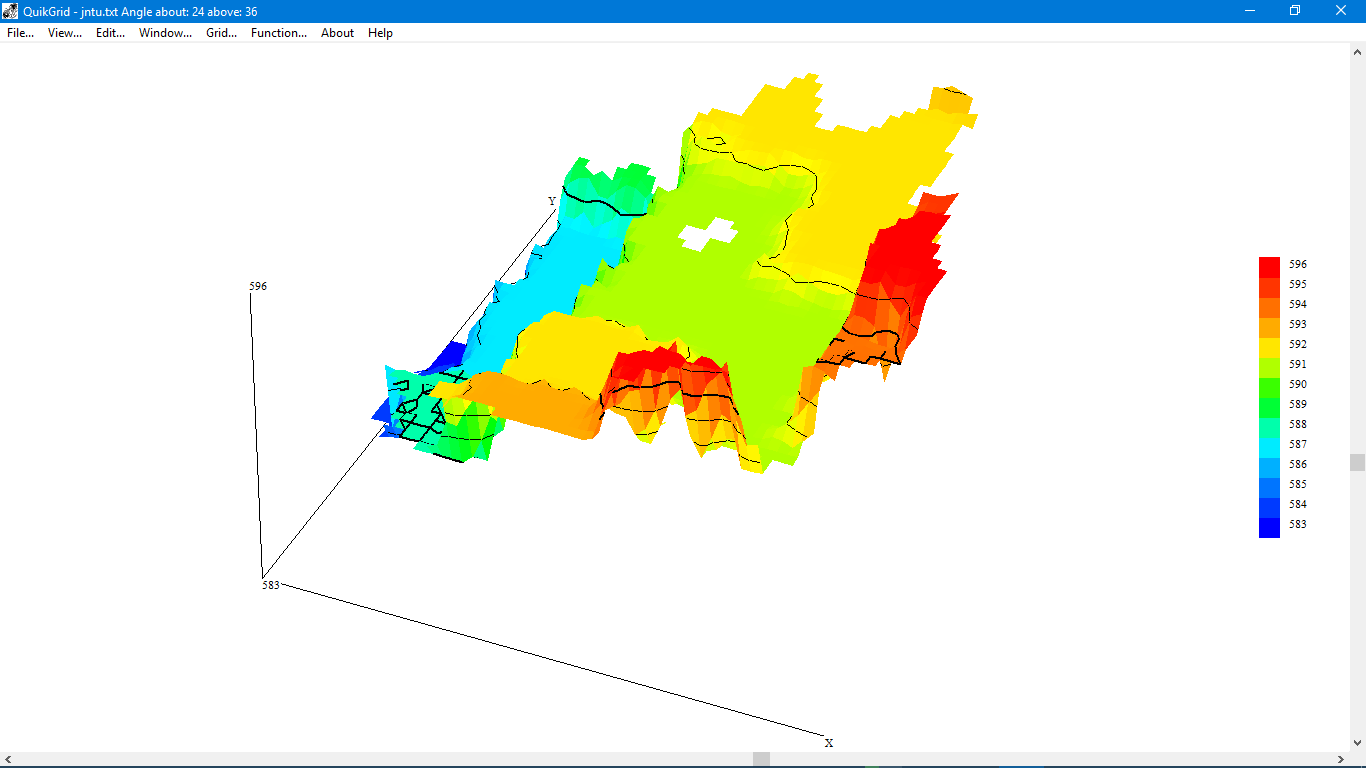Click About in the menu bar
The width and height of the screenshot is (1366, 768).
pyautogui.click(x=337, y=33)
